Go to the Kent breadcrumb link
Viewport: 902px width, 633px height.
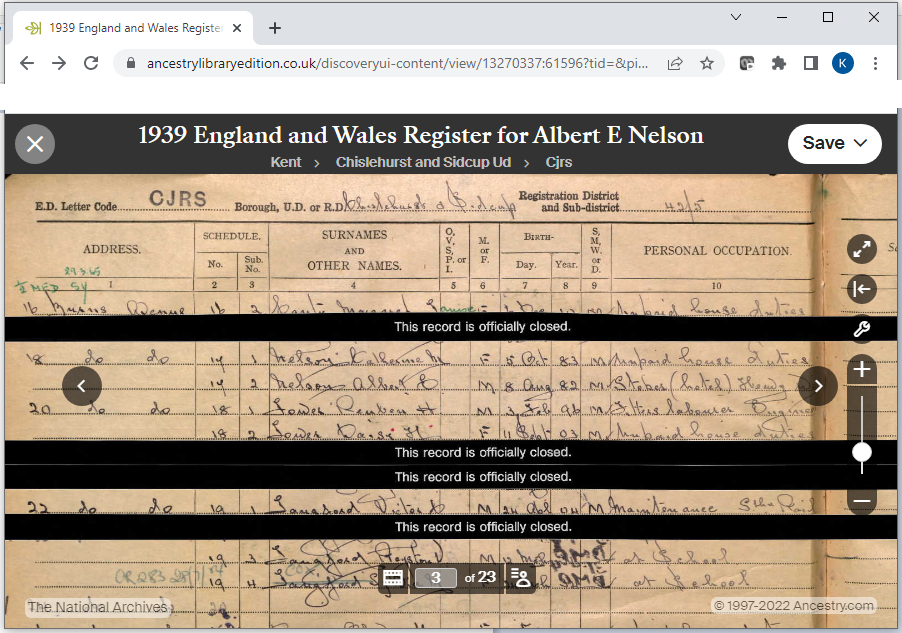[x=286, y=162]
